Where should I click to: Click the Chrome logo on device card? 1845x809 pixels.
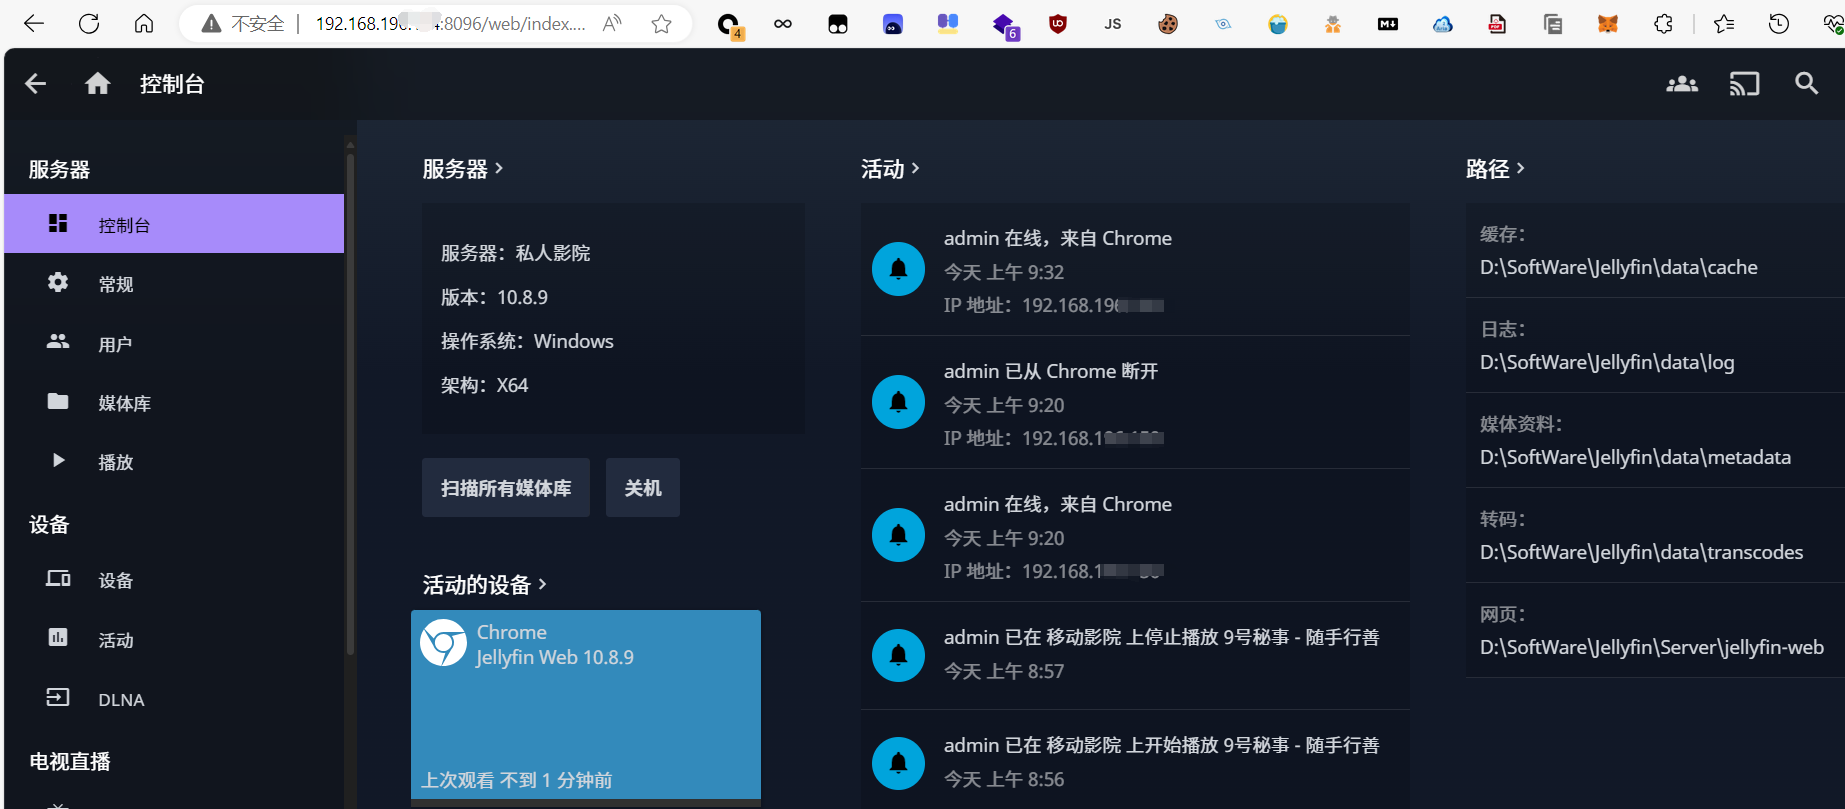(x=443, y=643)
